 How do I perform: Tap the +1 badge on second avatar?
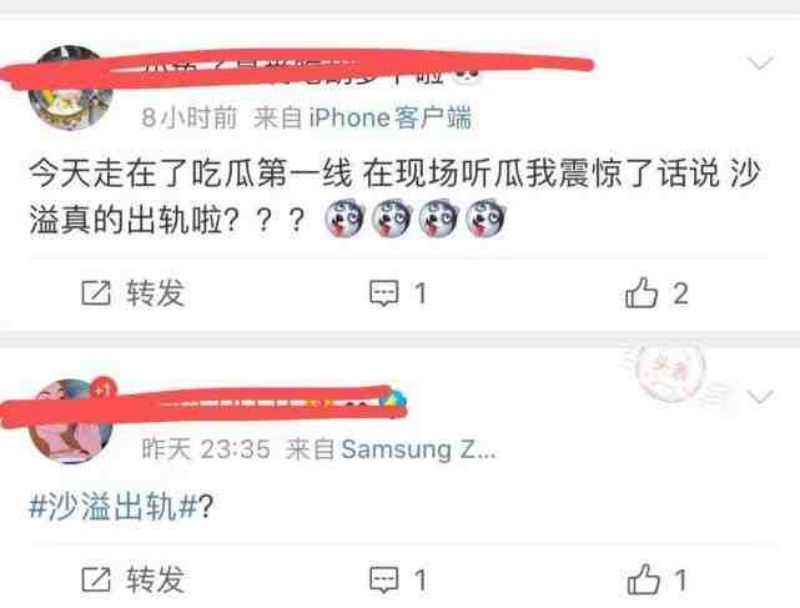point(104,390)
